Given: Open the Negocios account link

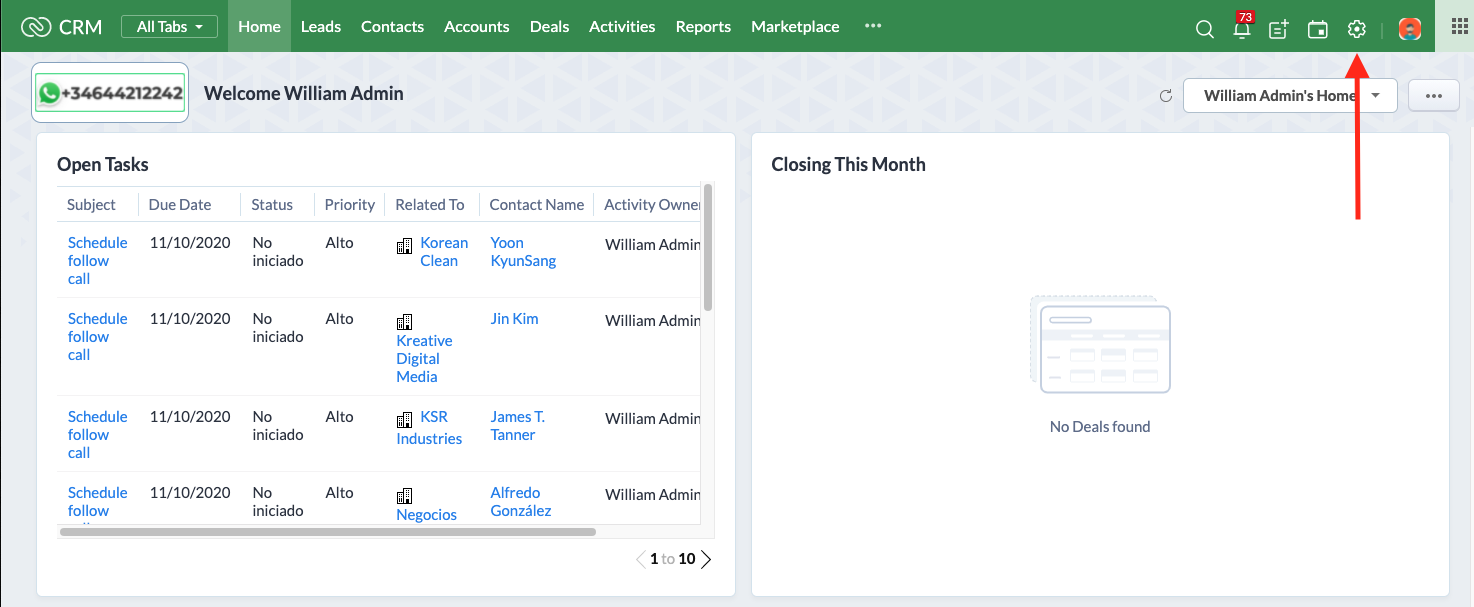Looking at the screenshot, I should [x=426, y=515].
